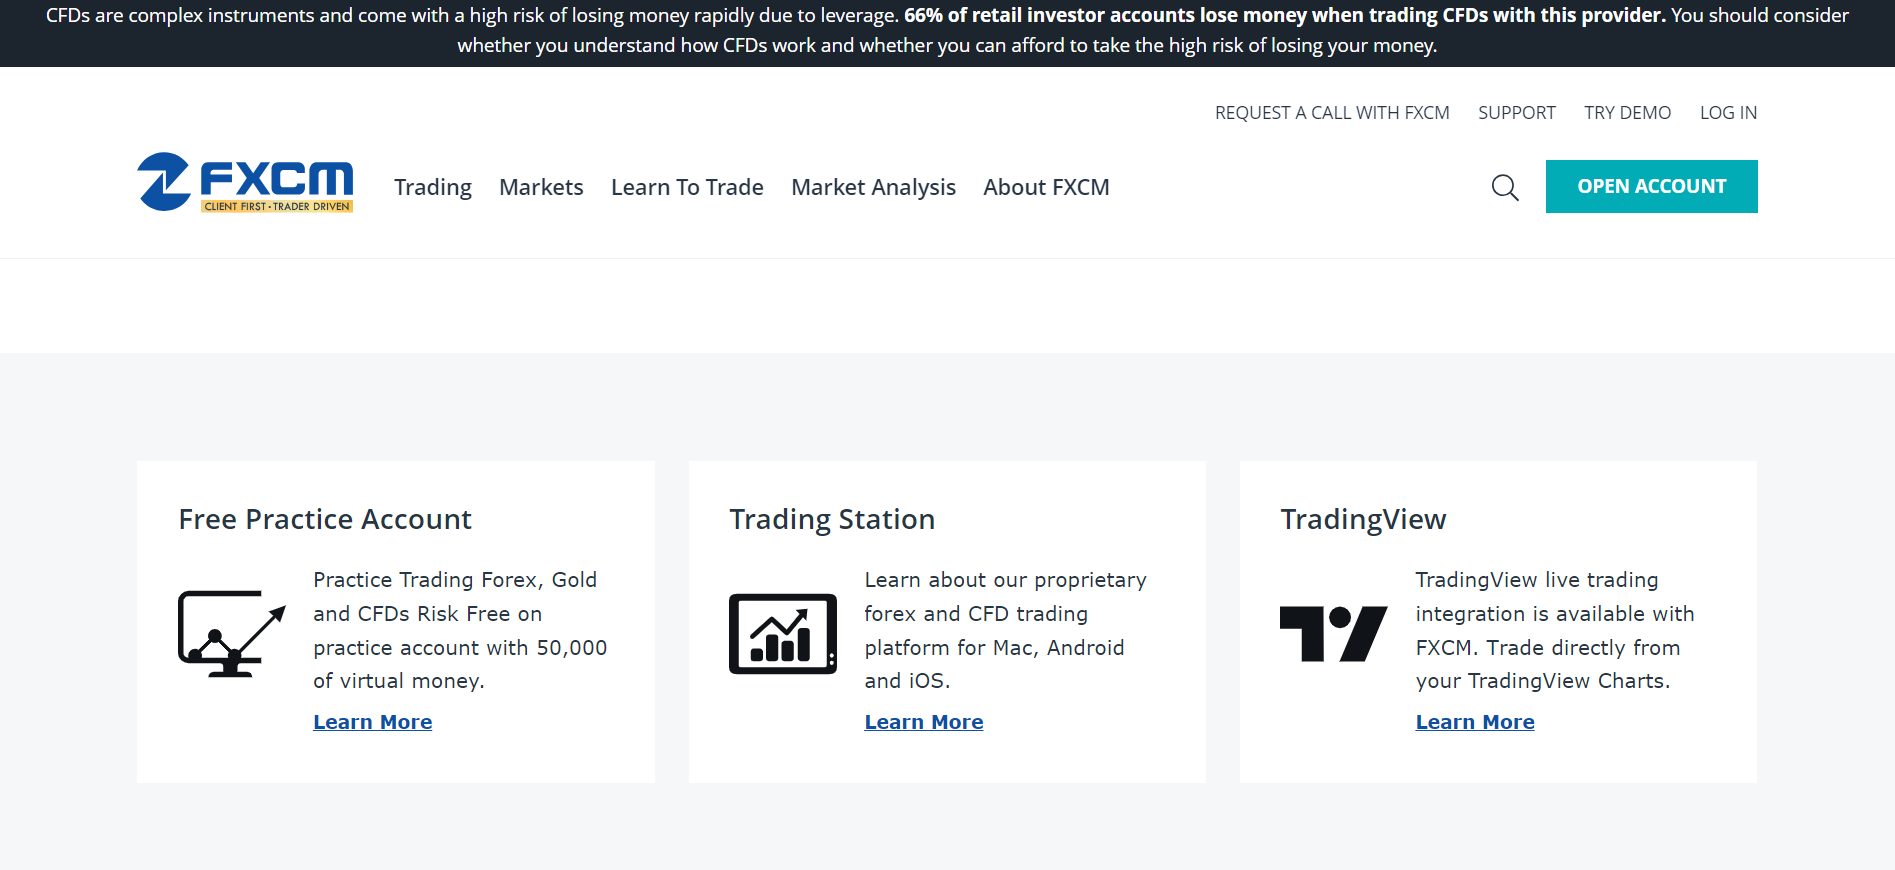Click the TradingView live trading description
This screenshot has height=870, width=1895.
click(x=1555, y=630)
